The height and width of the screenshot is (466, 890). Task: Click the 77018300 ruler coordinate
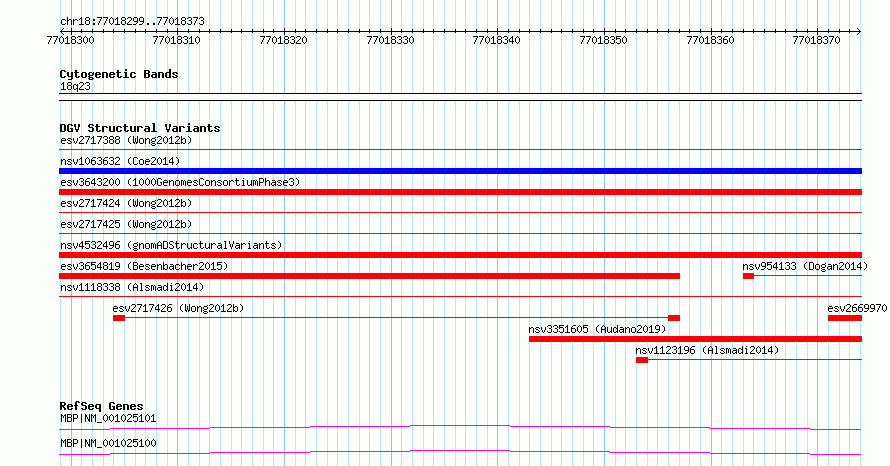(70, 40)
